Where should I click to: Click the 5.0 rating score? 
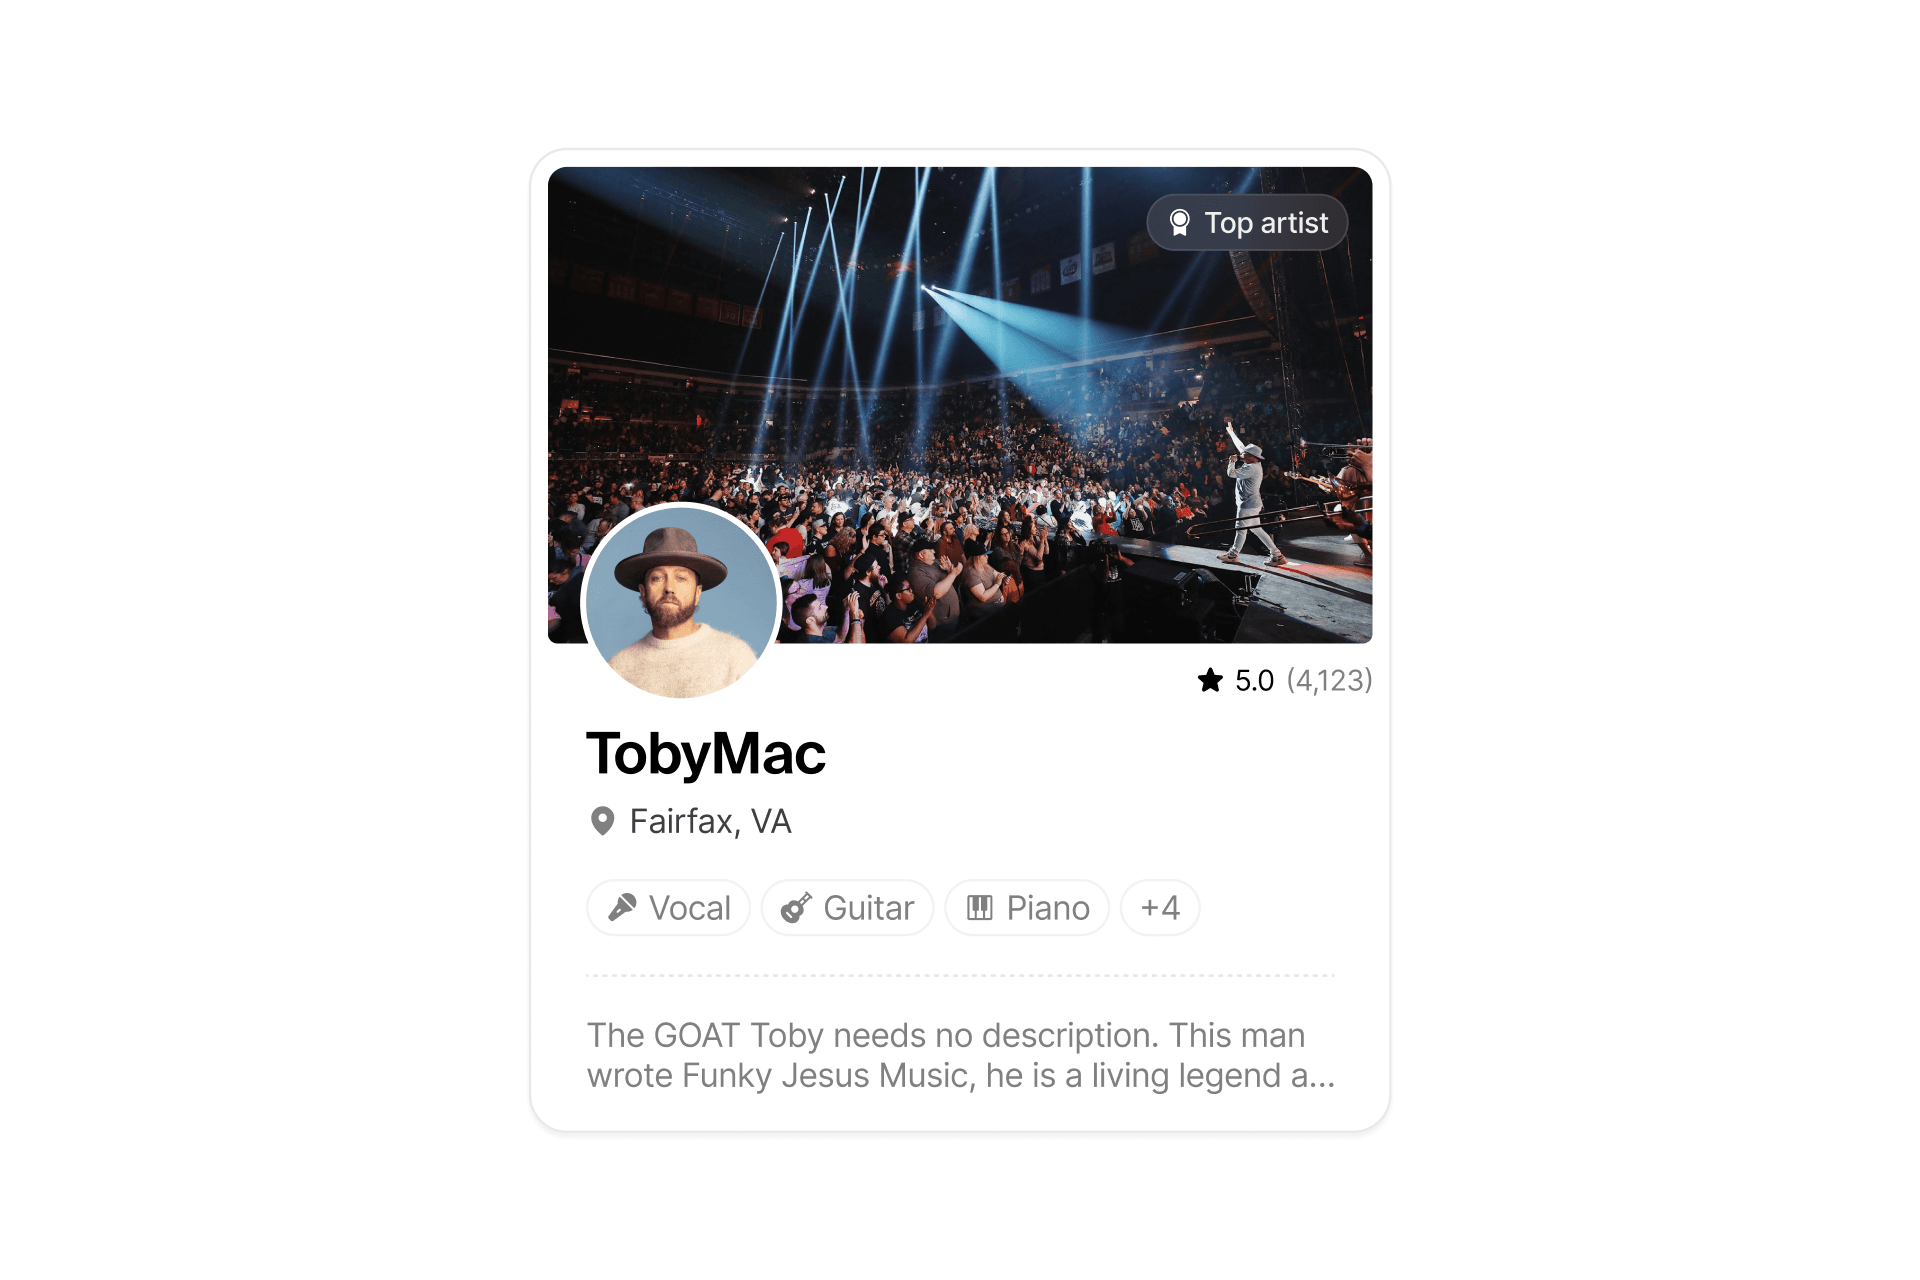pos(1254,680)
